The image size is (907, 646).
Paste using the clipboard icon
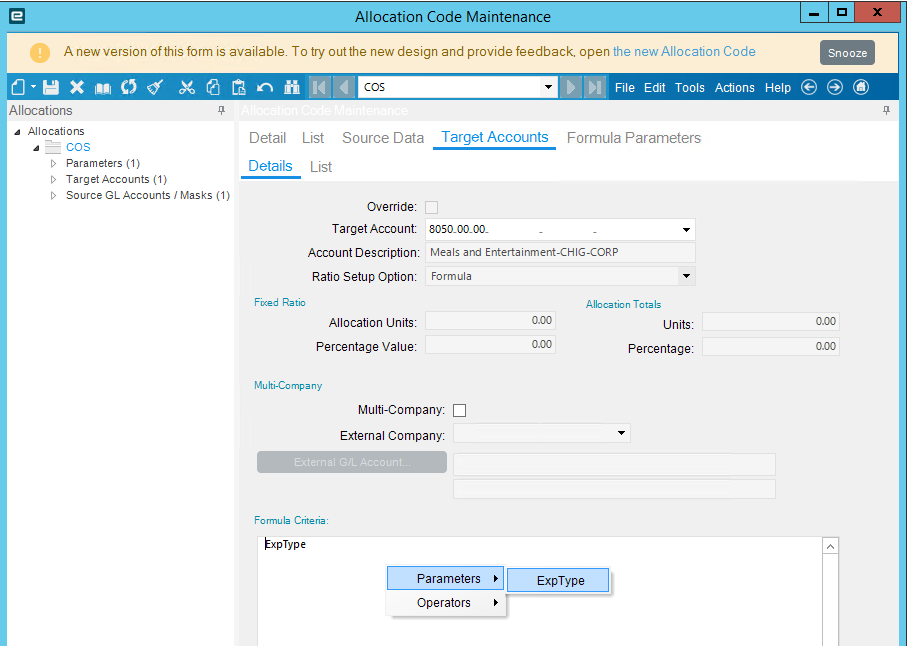click(239, 87)
